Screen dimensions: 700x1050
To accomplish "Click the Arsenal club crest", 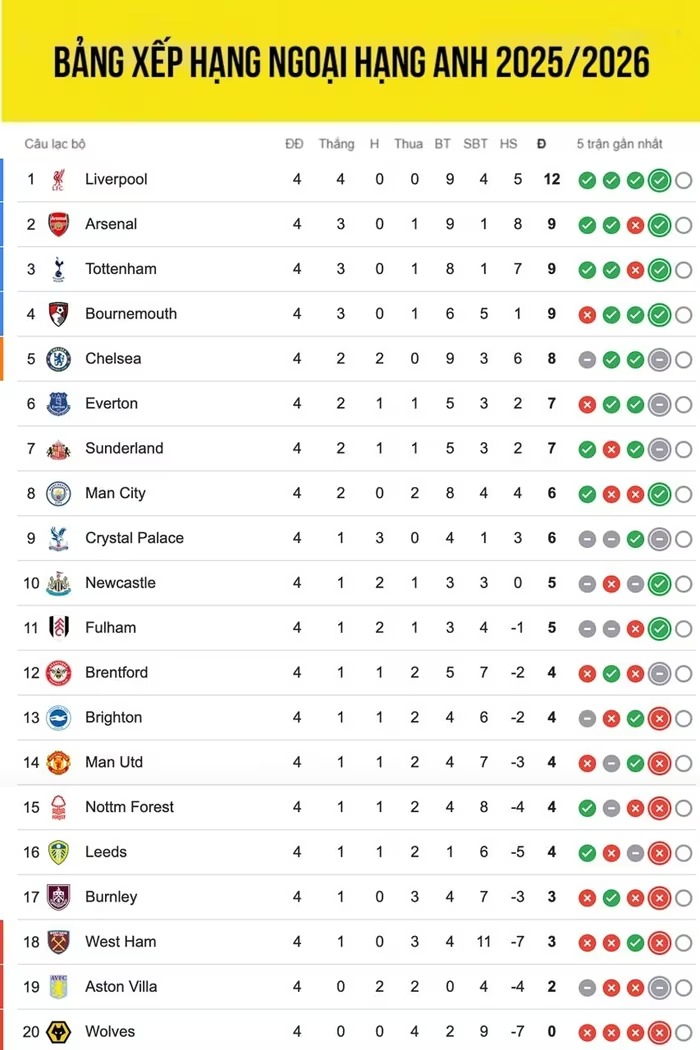I will 58,224.
